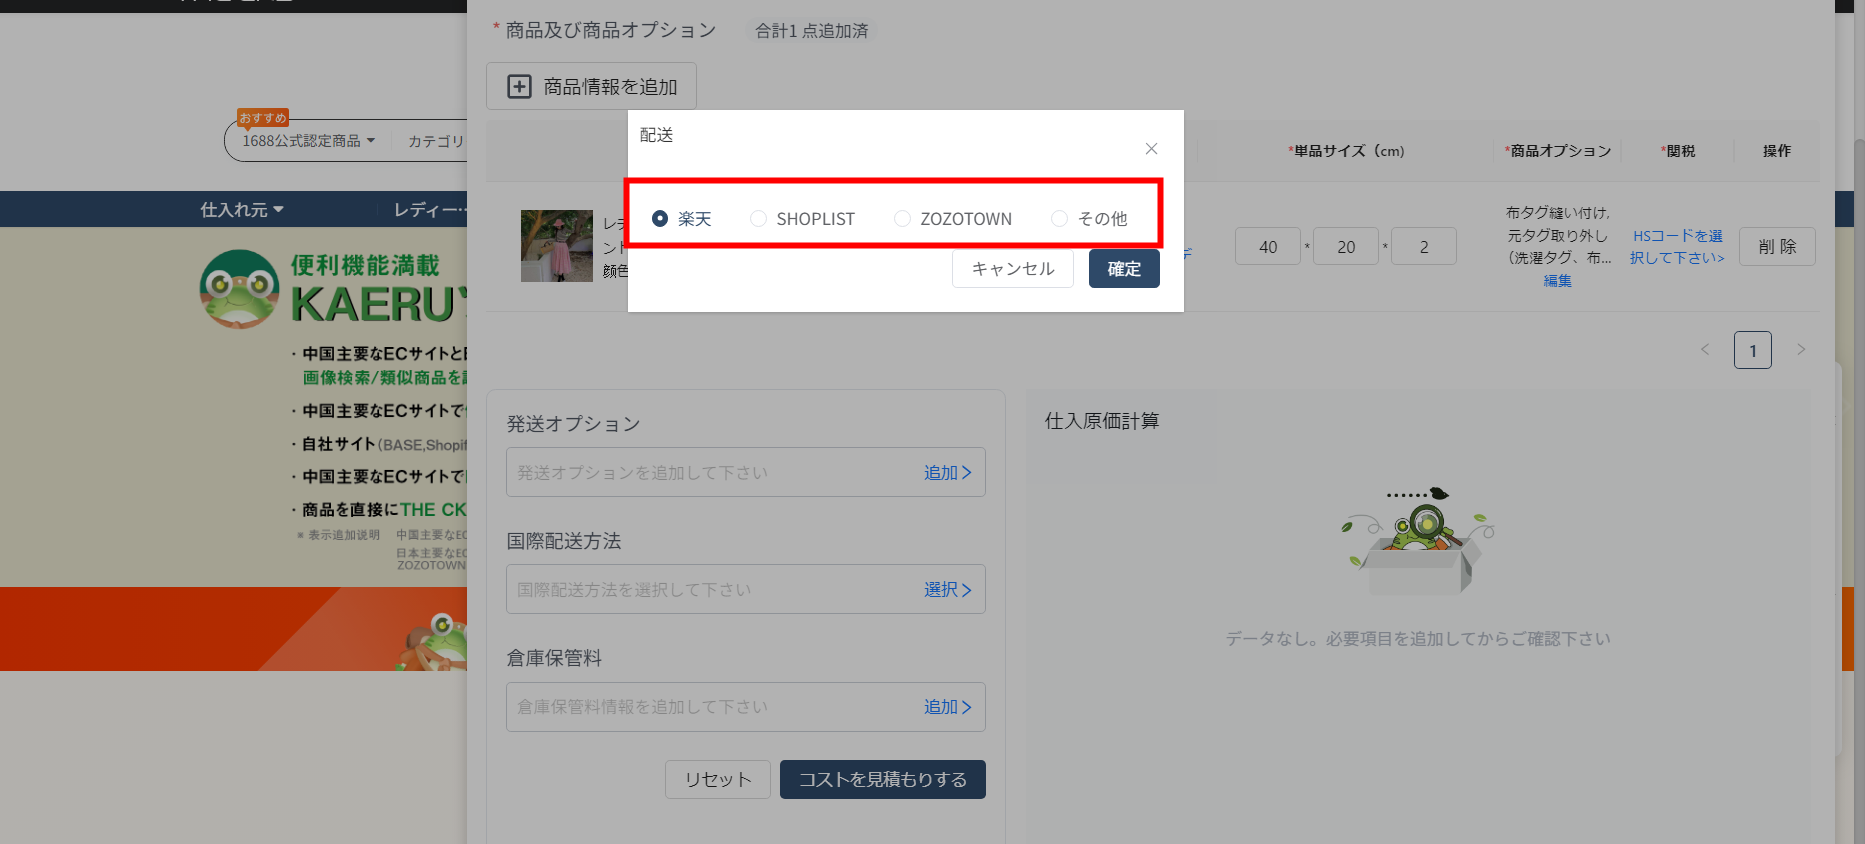Click 仕入原価計算 heading text
The height and width of the screenshot is (844, 1865).
click(x=1102, y=421)
